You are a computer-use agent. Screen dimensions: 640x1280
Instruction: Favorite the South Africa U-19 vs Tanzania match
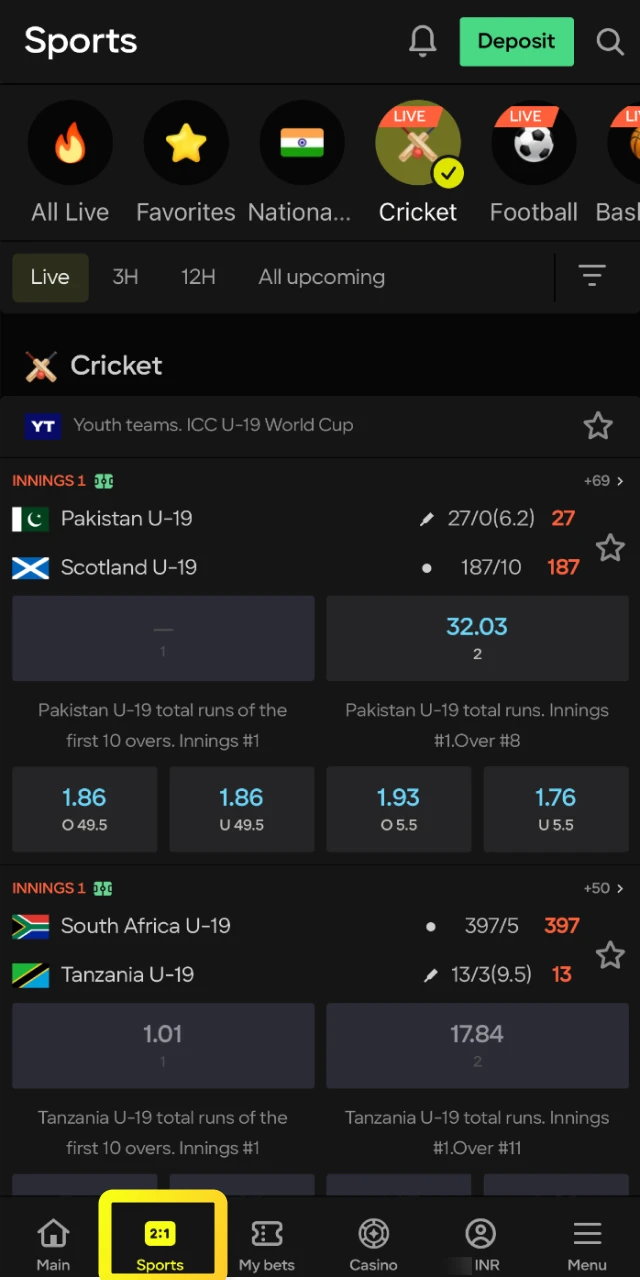610,956
